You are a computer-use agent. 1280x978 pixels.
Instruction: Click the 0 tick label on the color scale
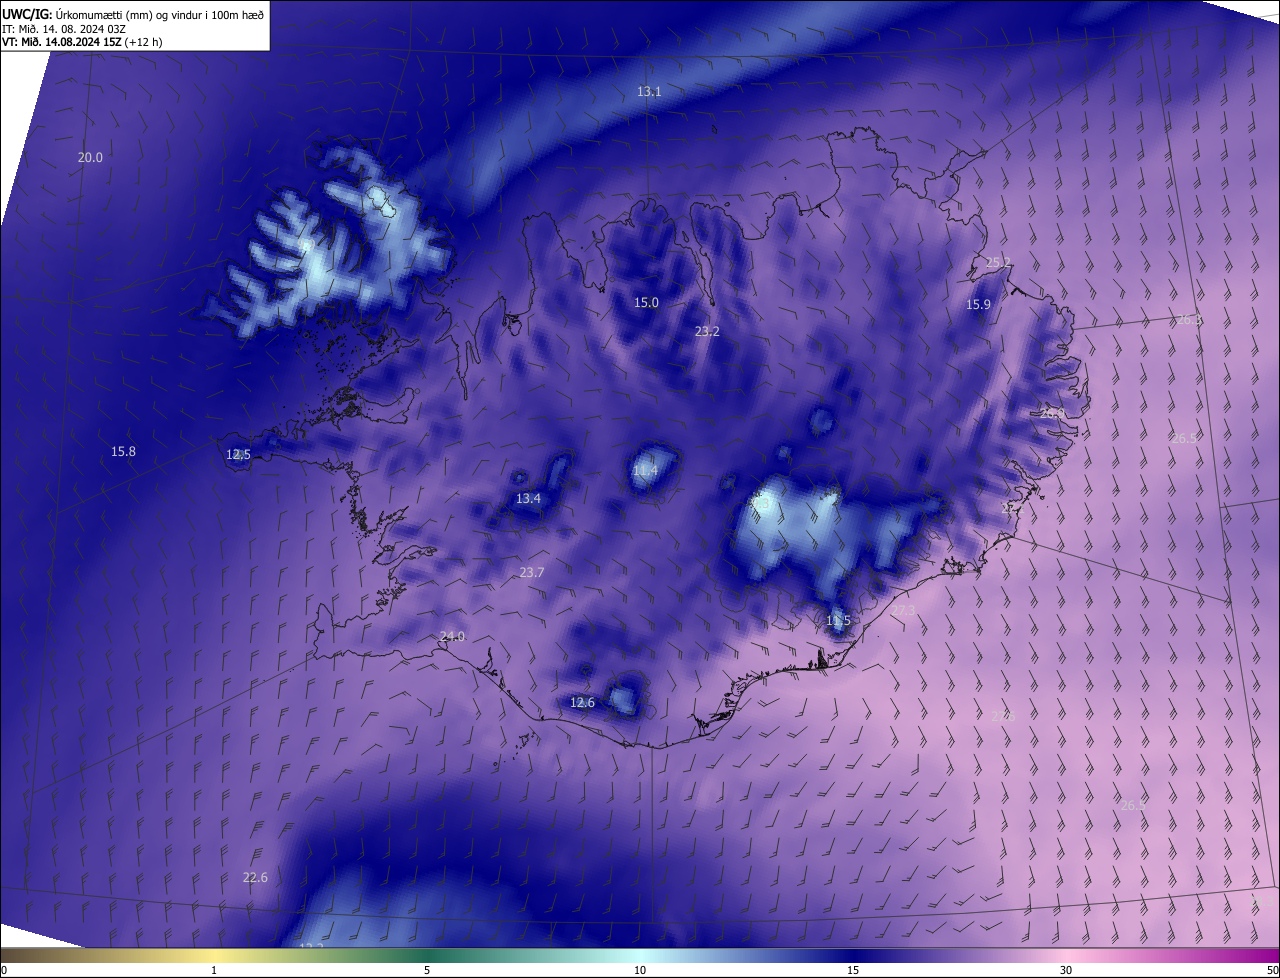pyautogui.click(x=4, y=970)
